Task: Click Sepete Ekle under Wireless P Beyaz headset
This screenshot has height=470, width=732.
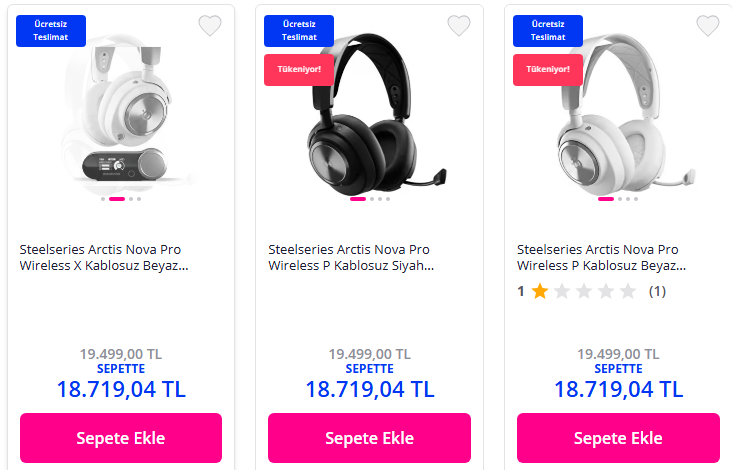Action: (618, 438)
